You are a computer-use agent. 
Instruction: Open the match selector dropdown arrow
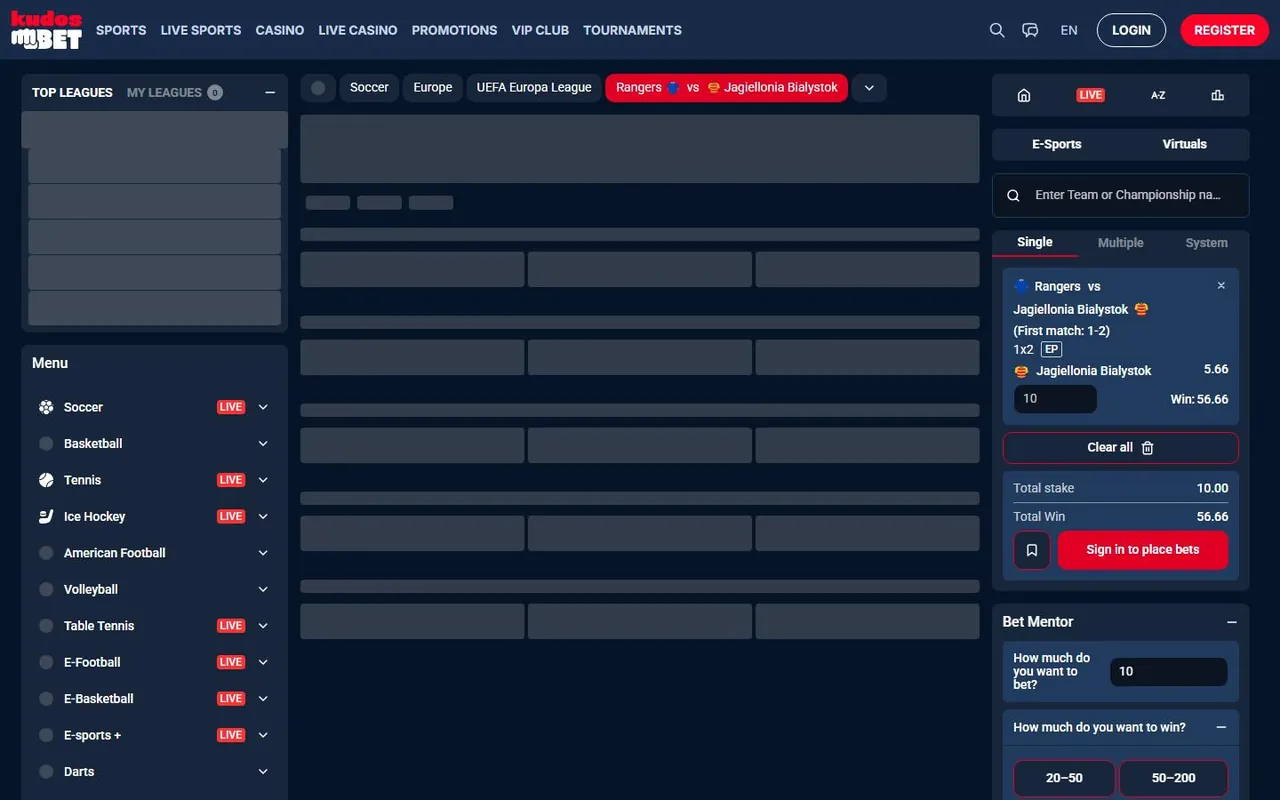point(869,88)
